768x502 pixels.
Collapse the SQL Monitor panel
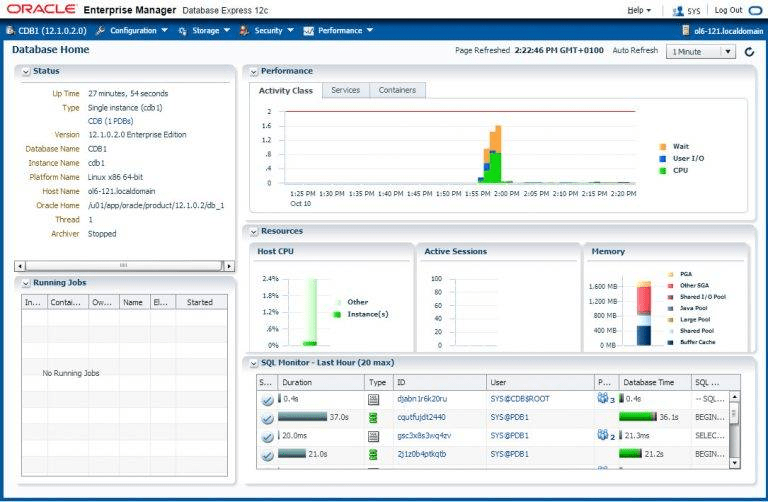pos(254,362)
